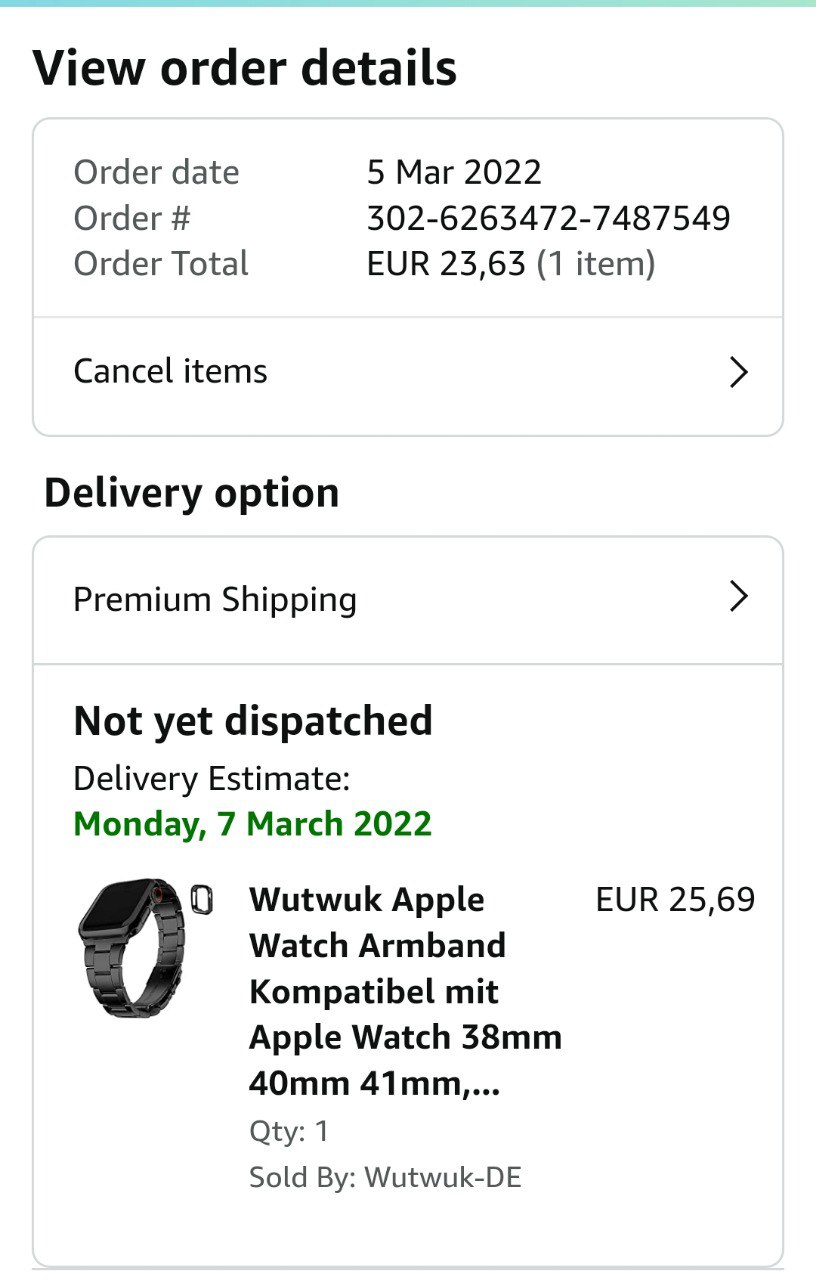
Task: Click the Sold By Wutwuk-DE seller text
Action: click(x=385, y=1177)
